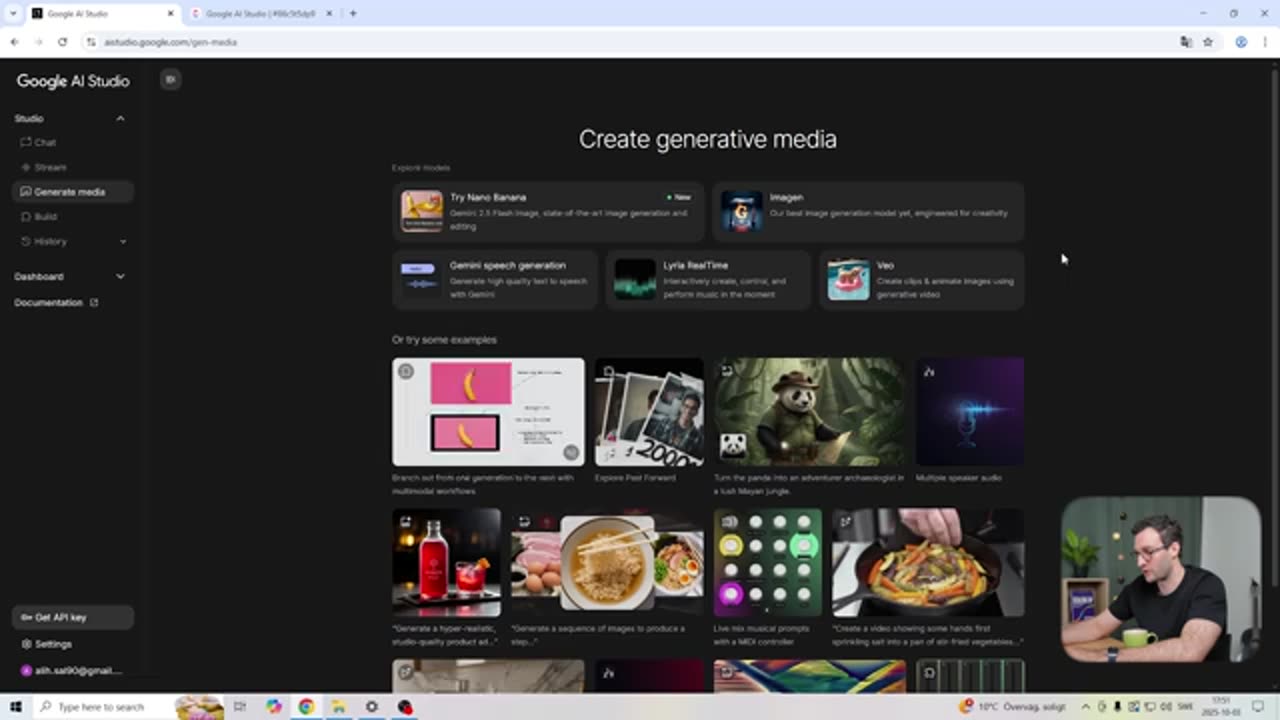Open the account email profile entry
This screenshot has width=1280, height=720.
[x=70, y=671]
